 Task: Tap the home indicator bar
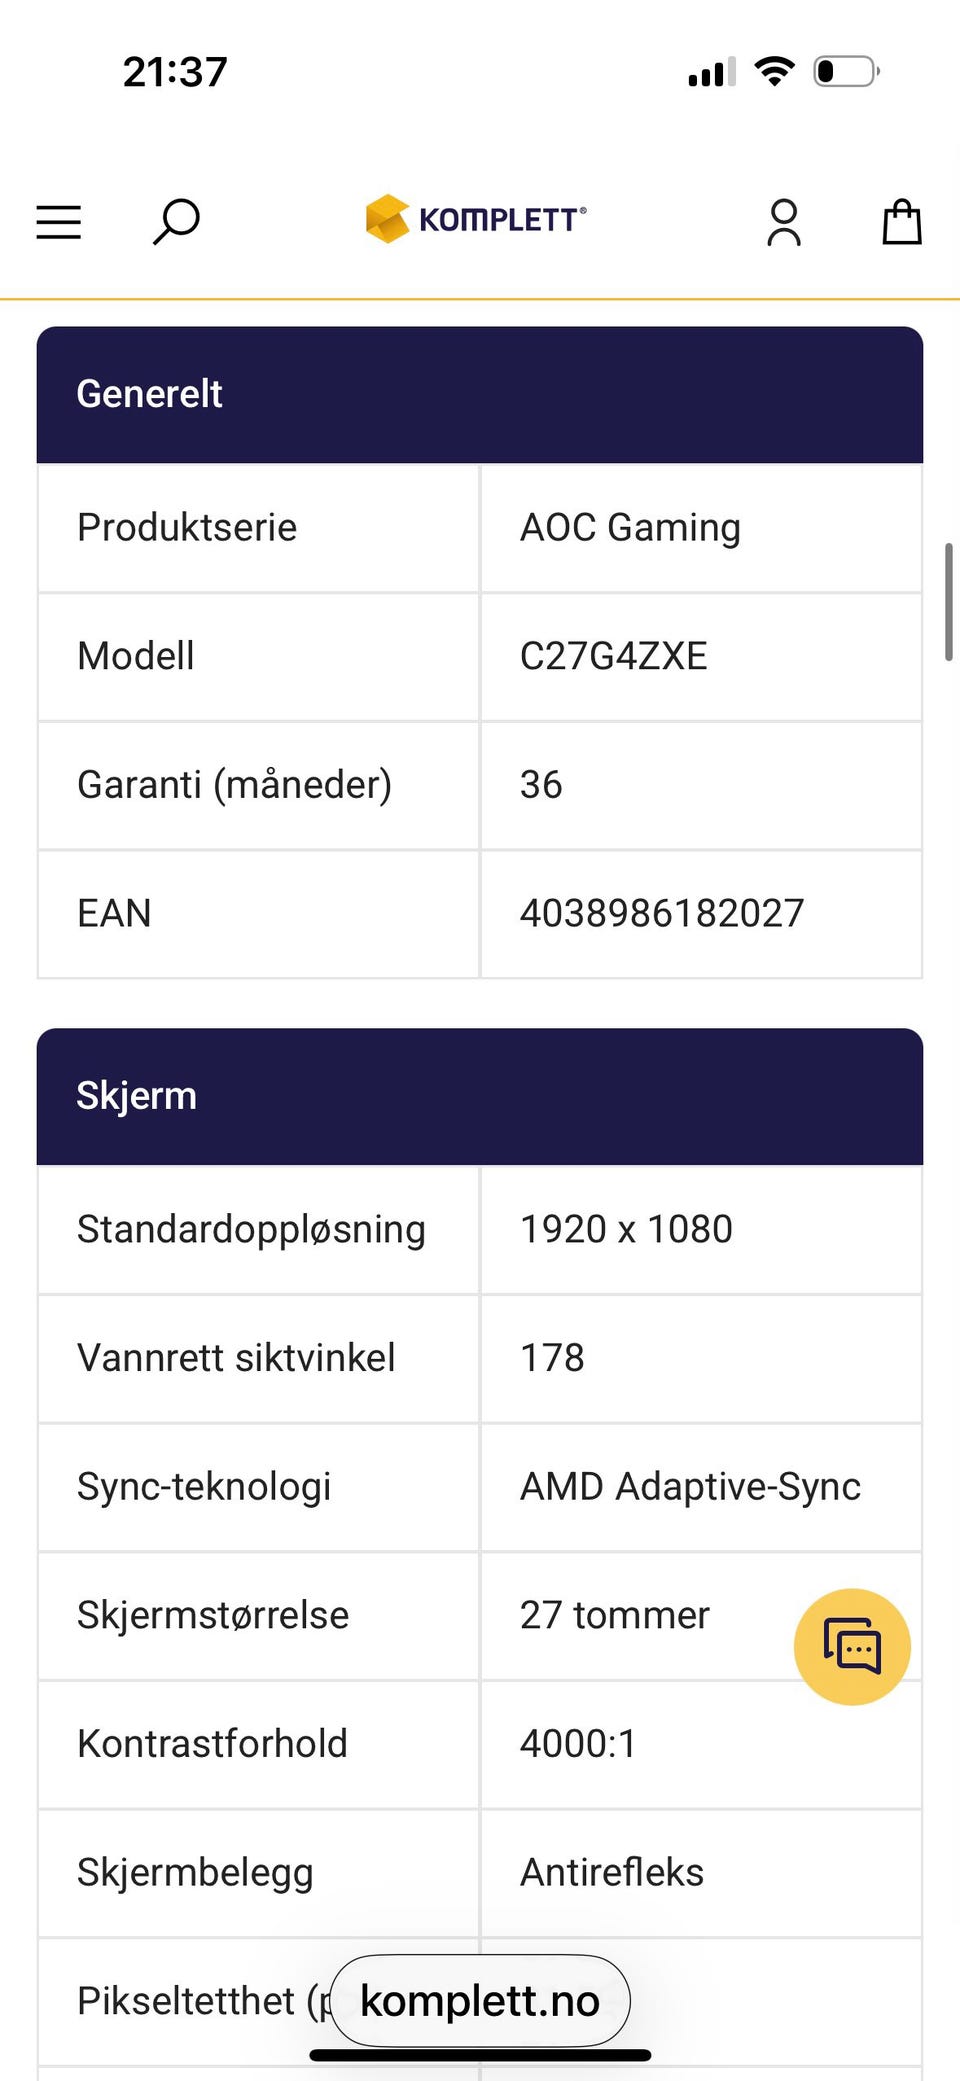click(480, 2055)
